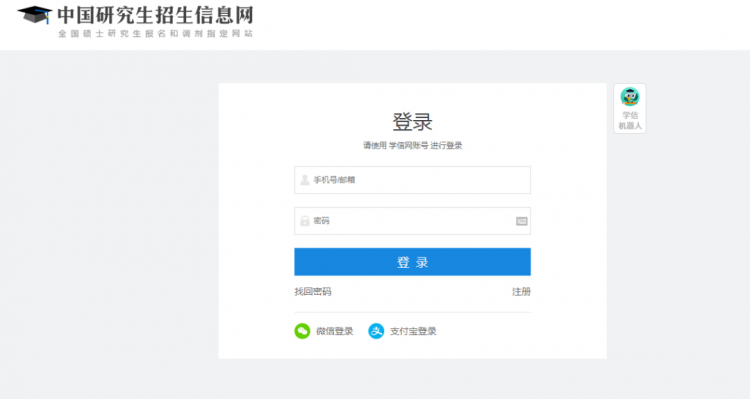Click the 请使用 学信网账号 进行登录 hint text
The width and height of the screenshot is (750, 399).
point(412,145)
